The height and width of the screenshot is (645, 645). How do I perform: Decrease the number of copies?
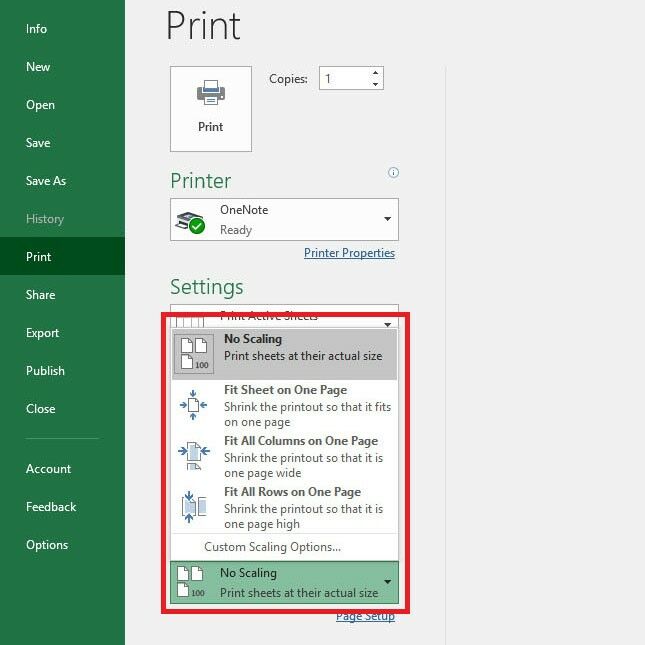375,84
